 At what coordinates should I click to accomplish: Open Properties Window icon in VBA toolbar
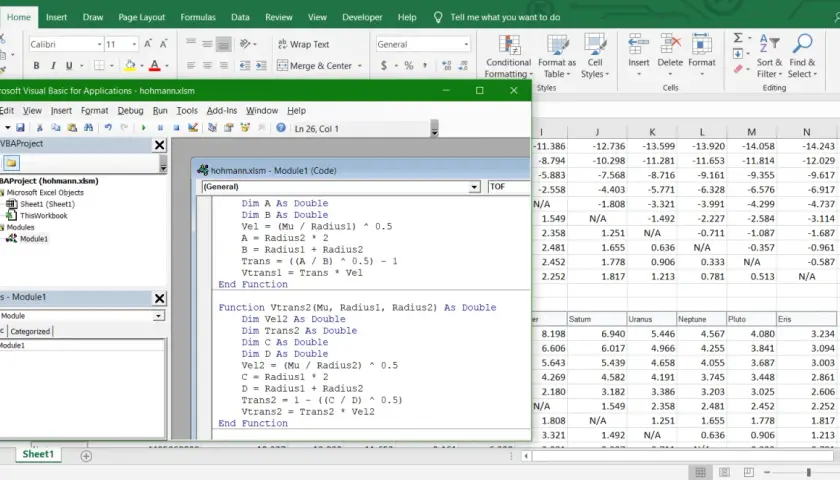click(x=229, y=128)
